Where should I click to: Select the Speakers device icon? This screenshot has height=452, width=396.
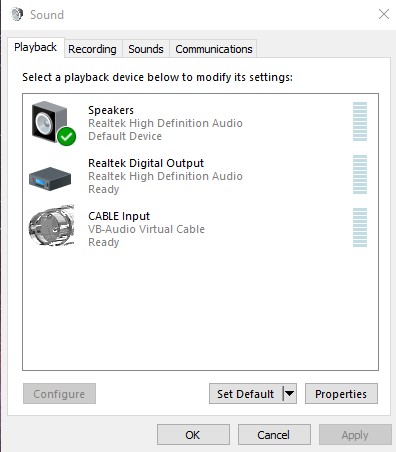(51, 122)
